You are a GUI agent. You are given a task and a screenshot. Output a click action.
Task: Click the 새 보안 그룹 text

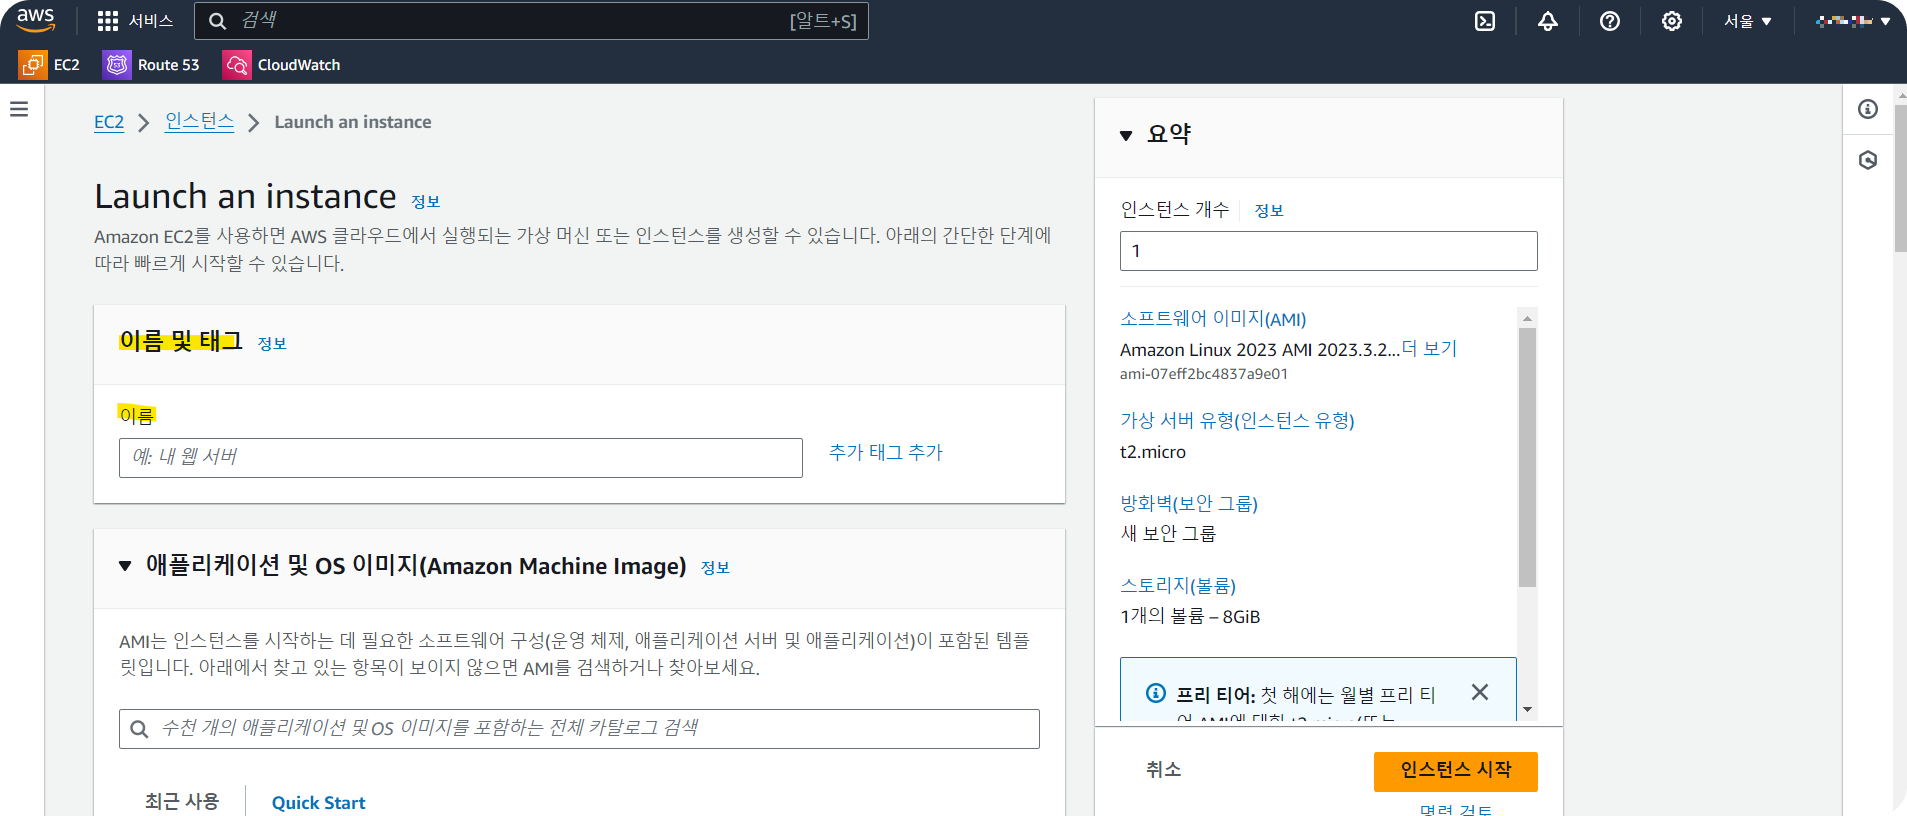coord(1168,533)
